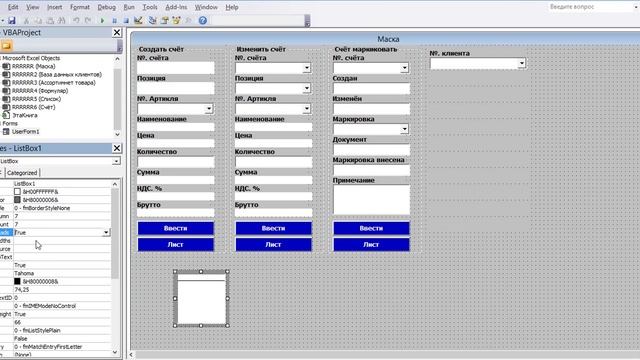Open the Insert menu

pyautogui.click(x=54, y=7)
